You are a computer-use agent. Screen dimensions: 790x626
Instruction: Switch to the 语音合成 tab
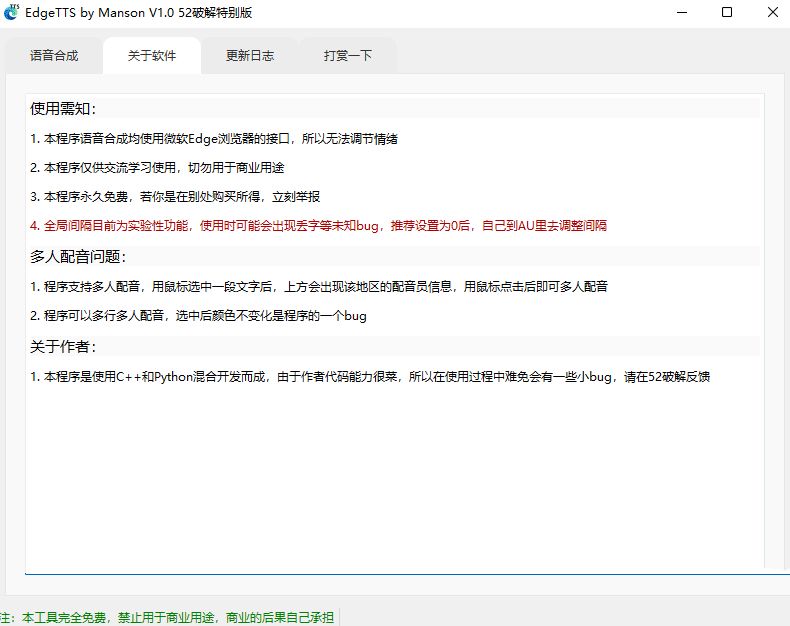(x=54, y=55)
